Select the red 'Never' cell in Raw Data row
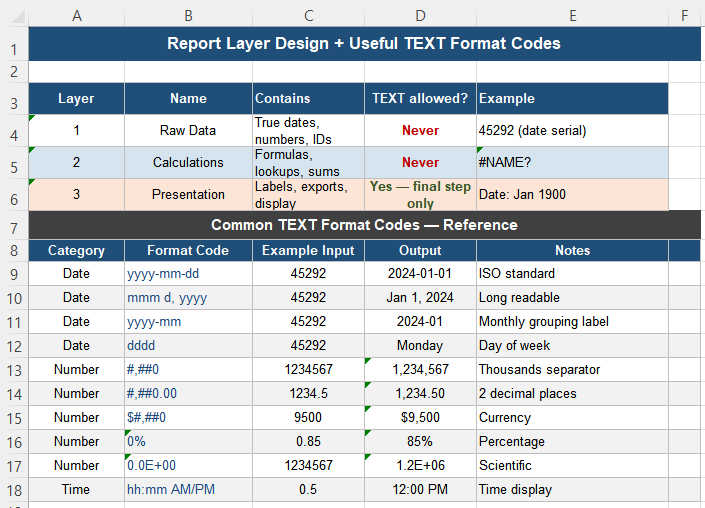This screenshot has height=508, width=705. pyautogui.click(x=420, y=130)
